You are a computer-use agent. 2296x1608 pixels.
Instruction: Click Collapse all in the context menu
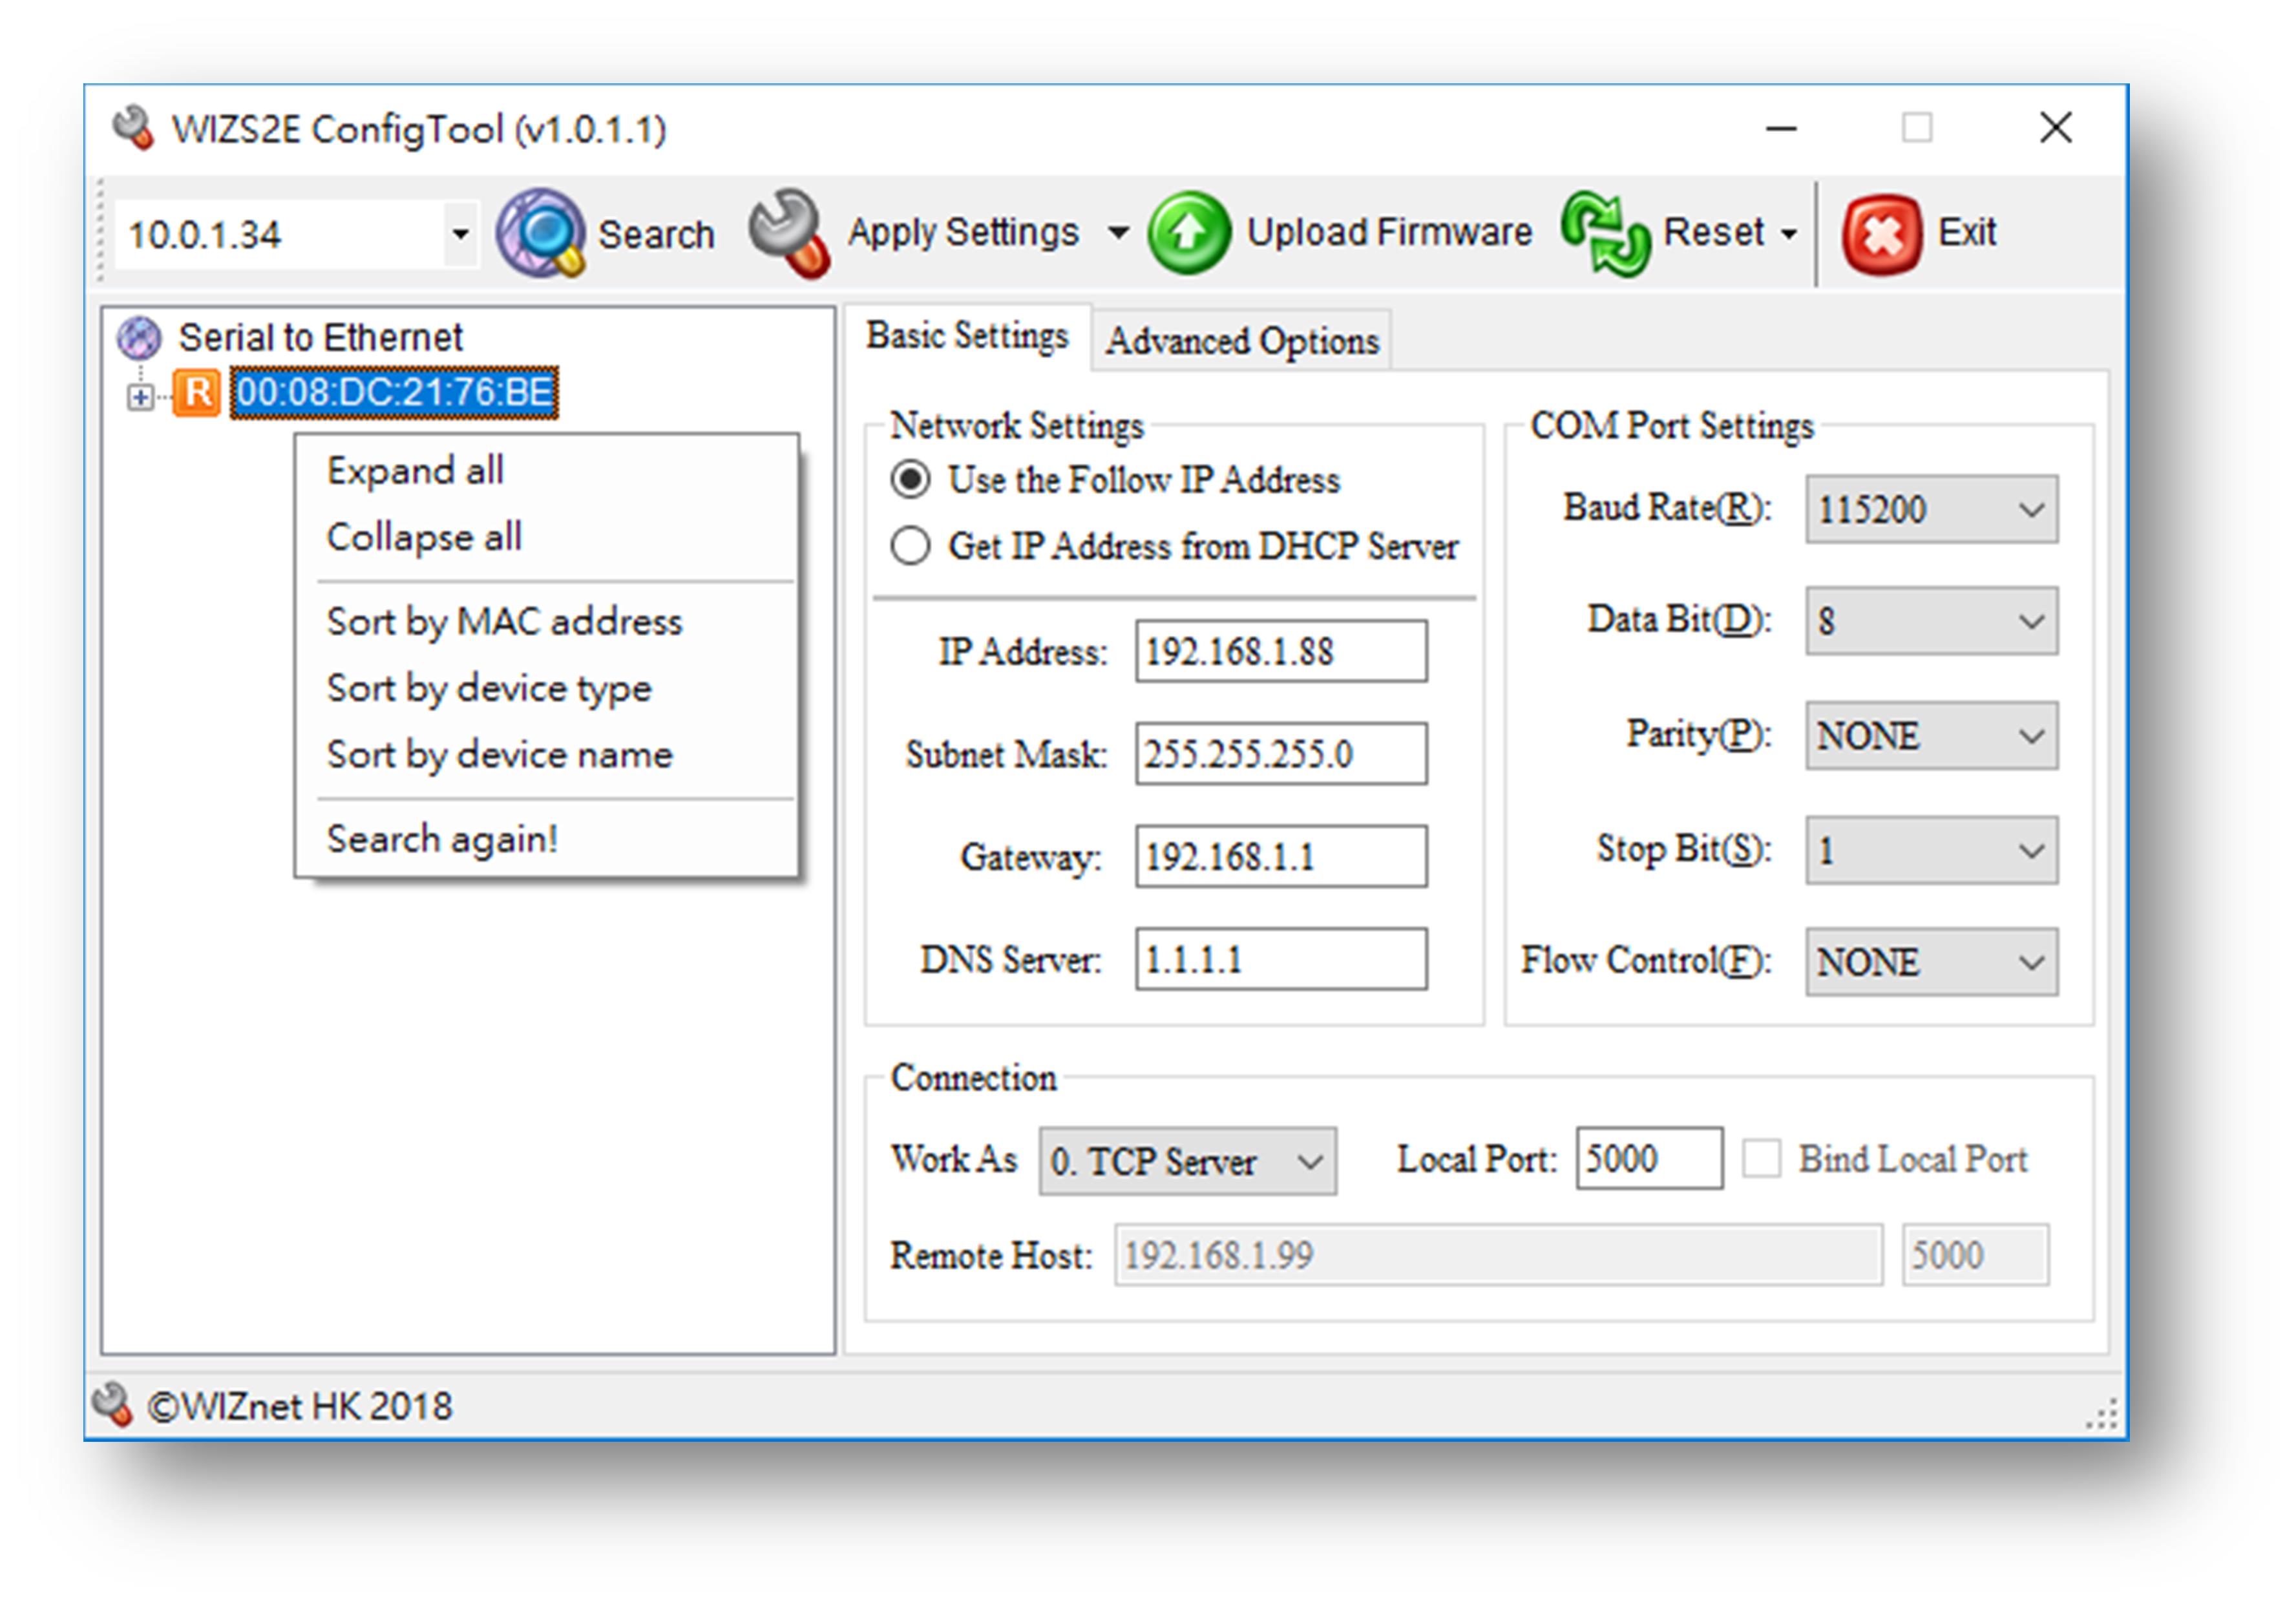pos(424,537)
